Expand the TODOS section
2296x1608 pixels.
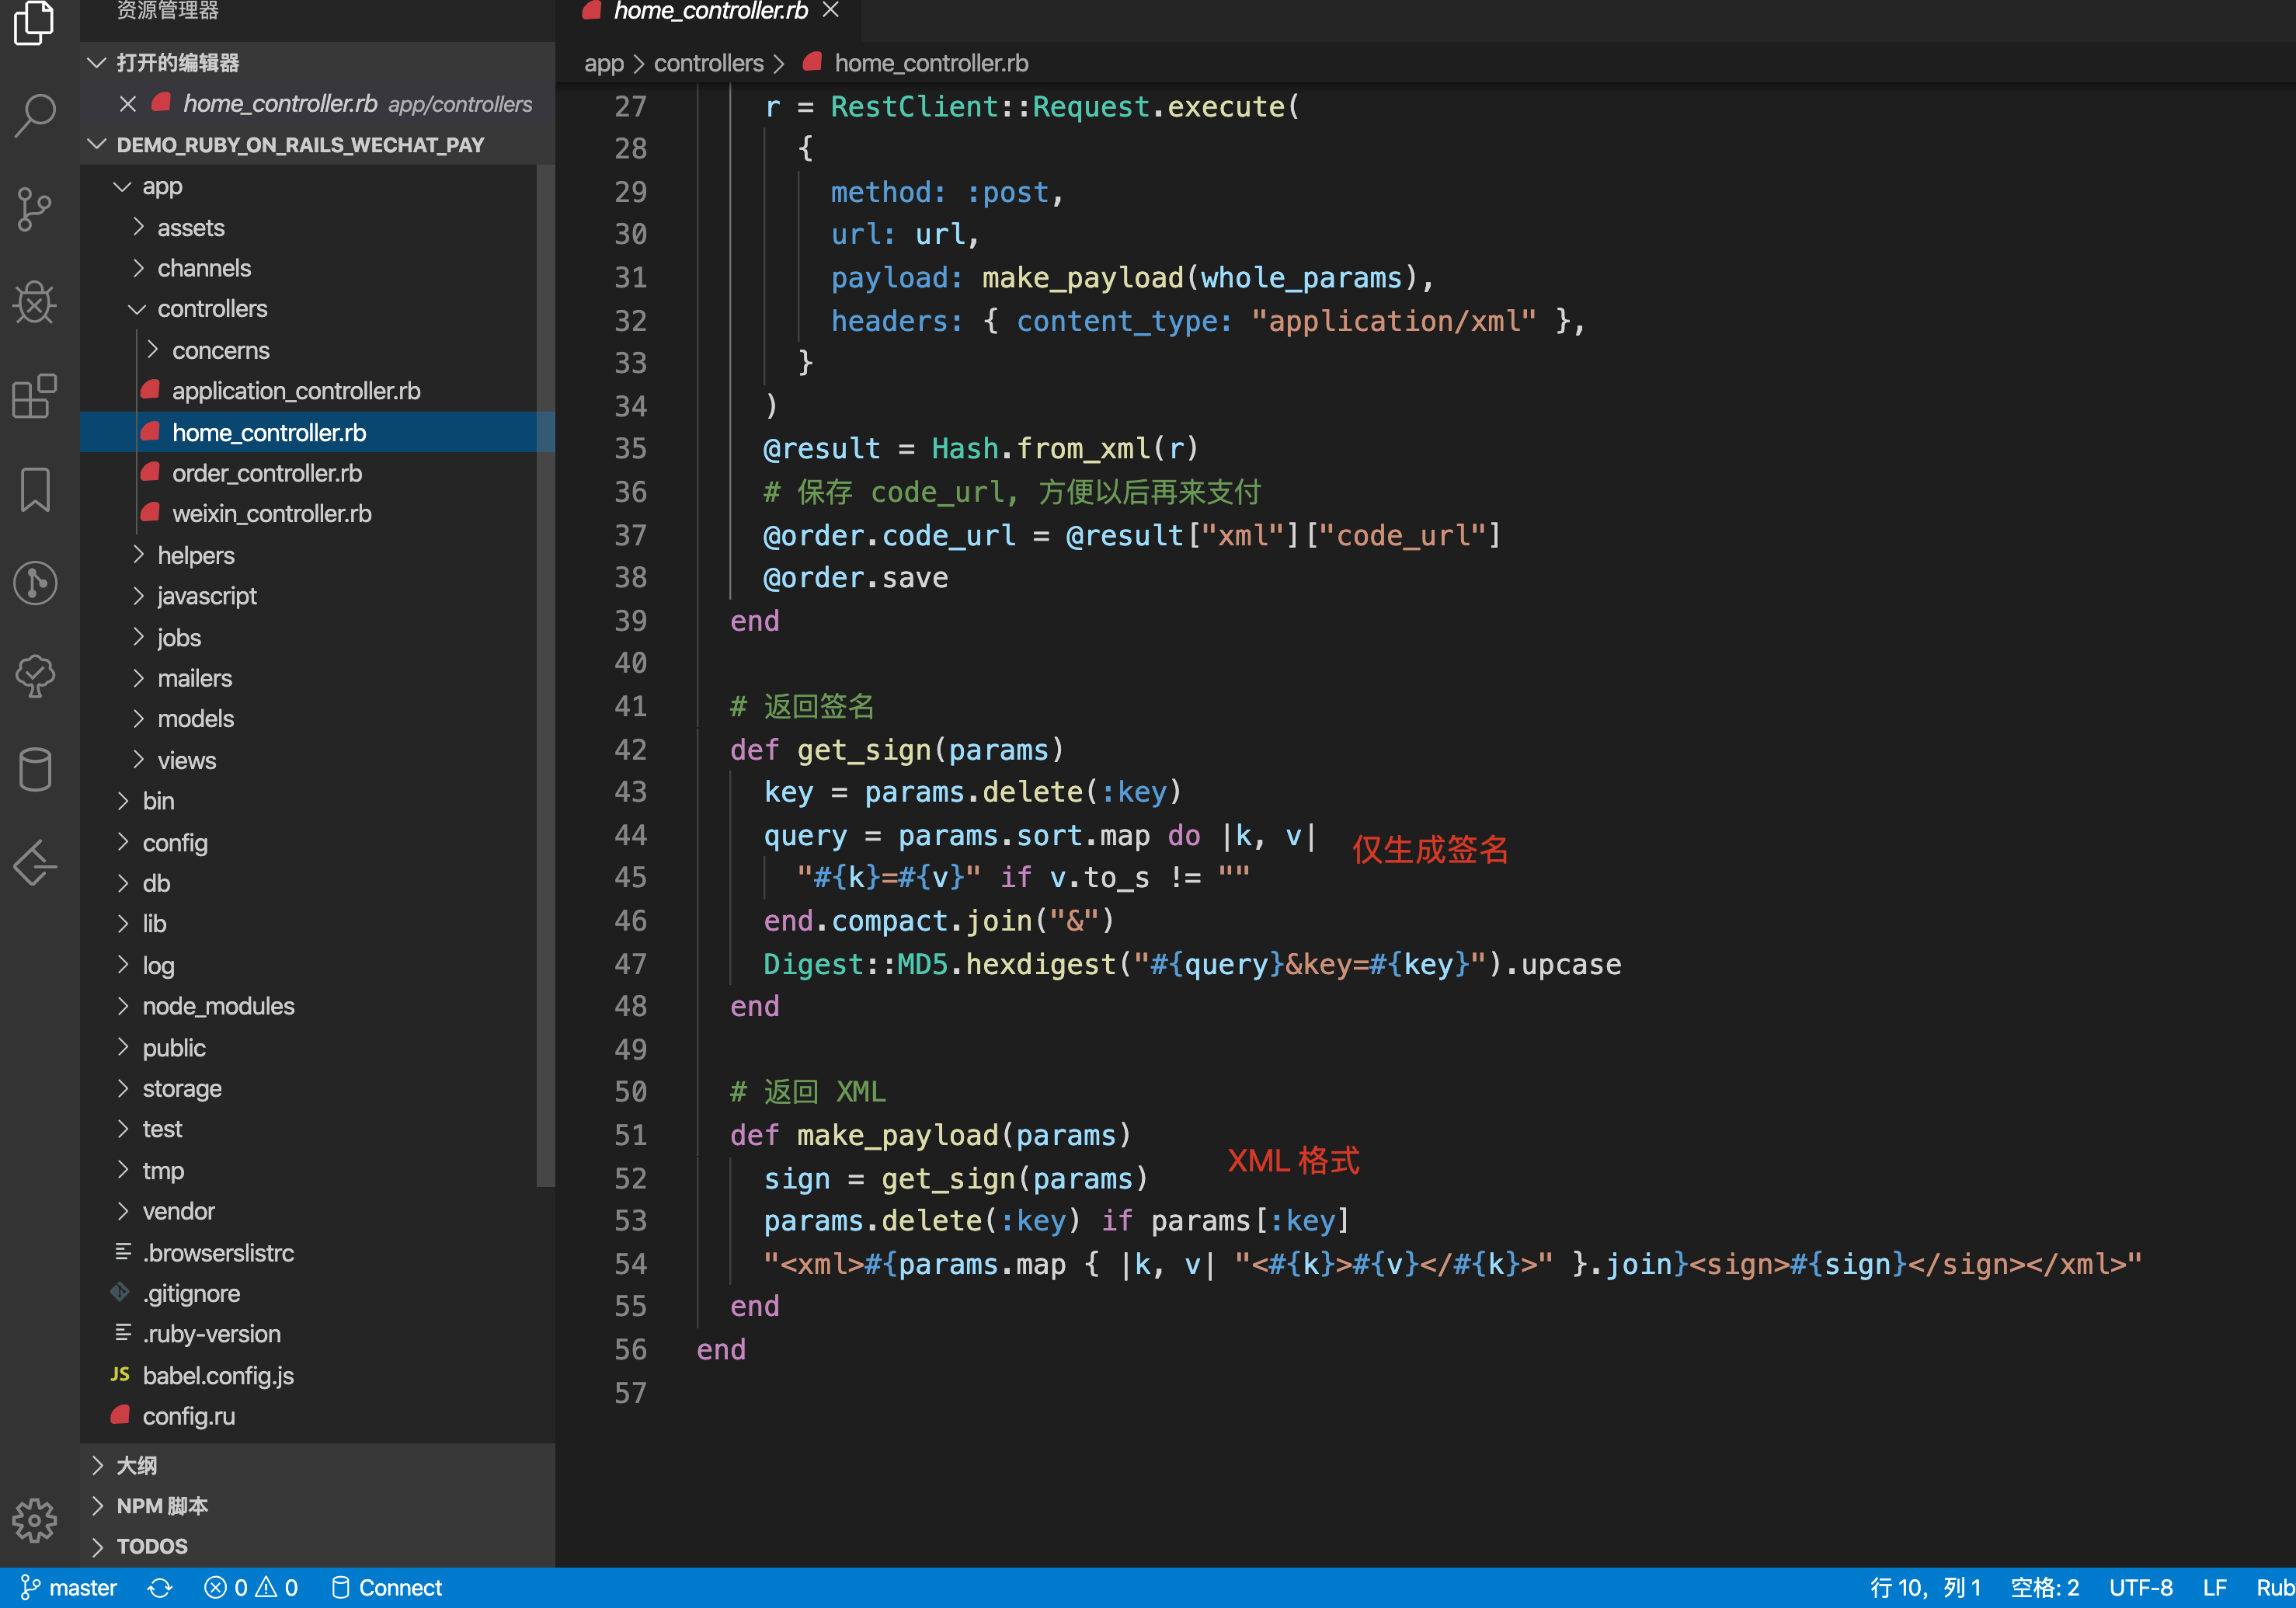(x=152, y=1546)
